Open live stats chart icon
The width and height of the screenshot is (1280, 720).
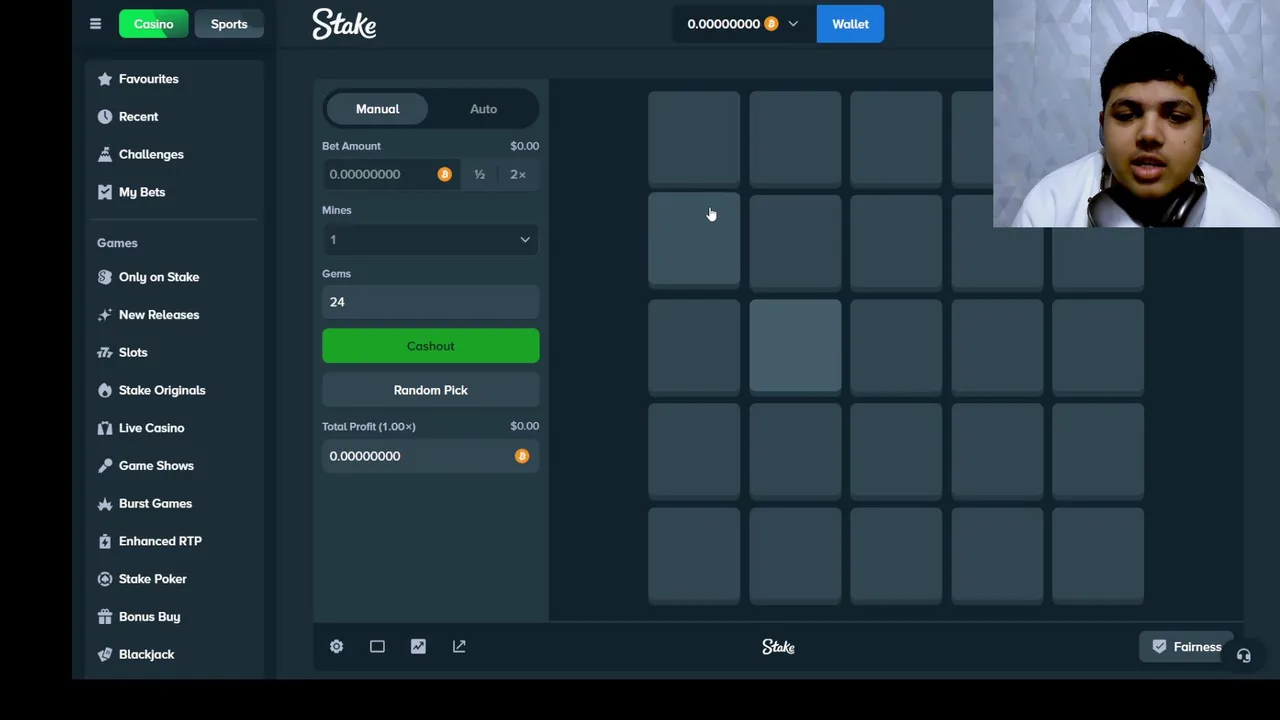(x=418, y=647)
